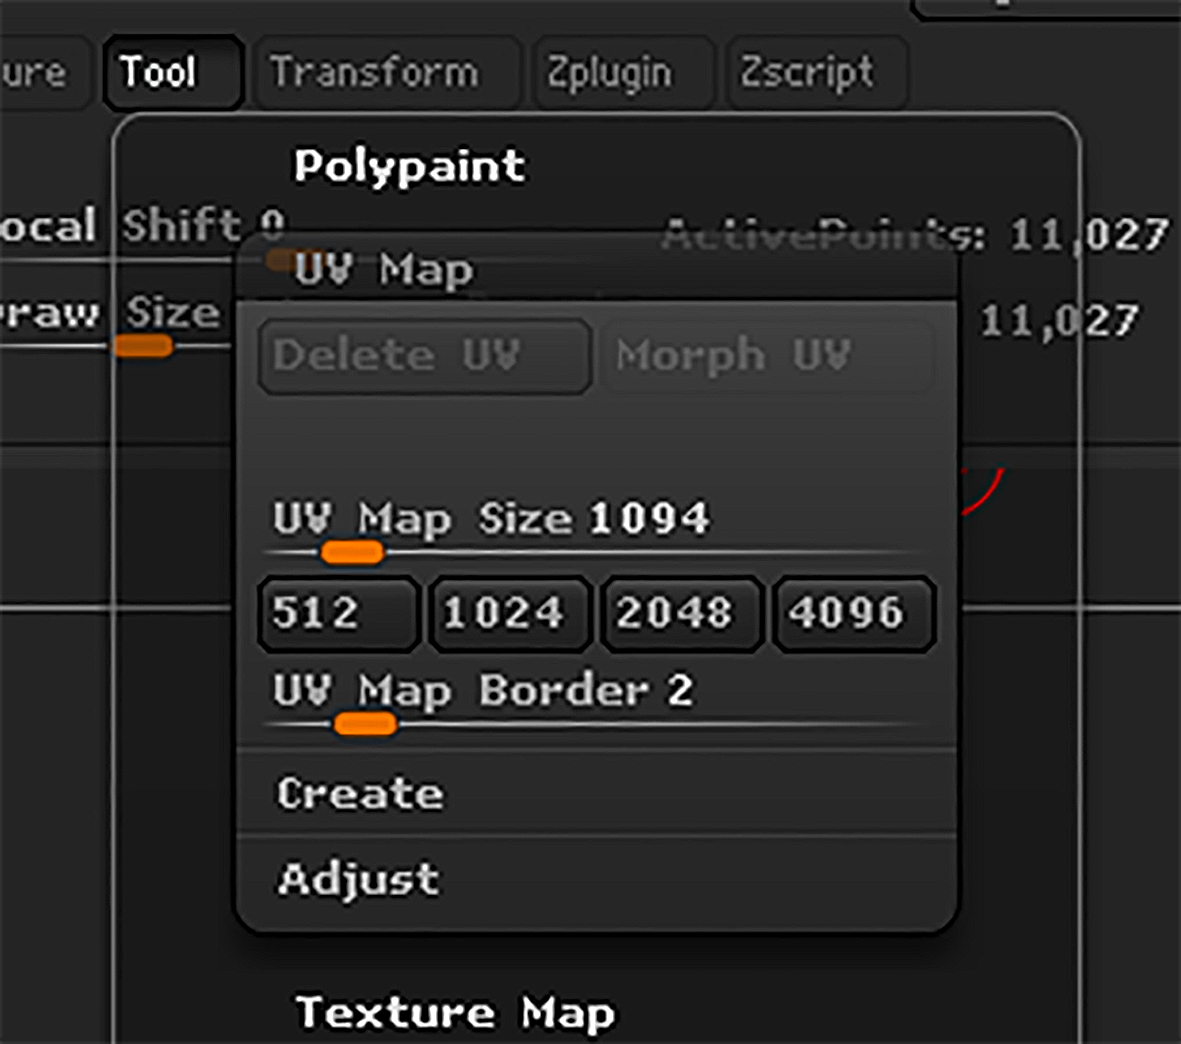Click the UV Map Border slider handle
Screen dimensions: 1181x1044
point(365,725)
